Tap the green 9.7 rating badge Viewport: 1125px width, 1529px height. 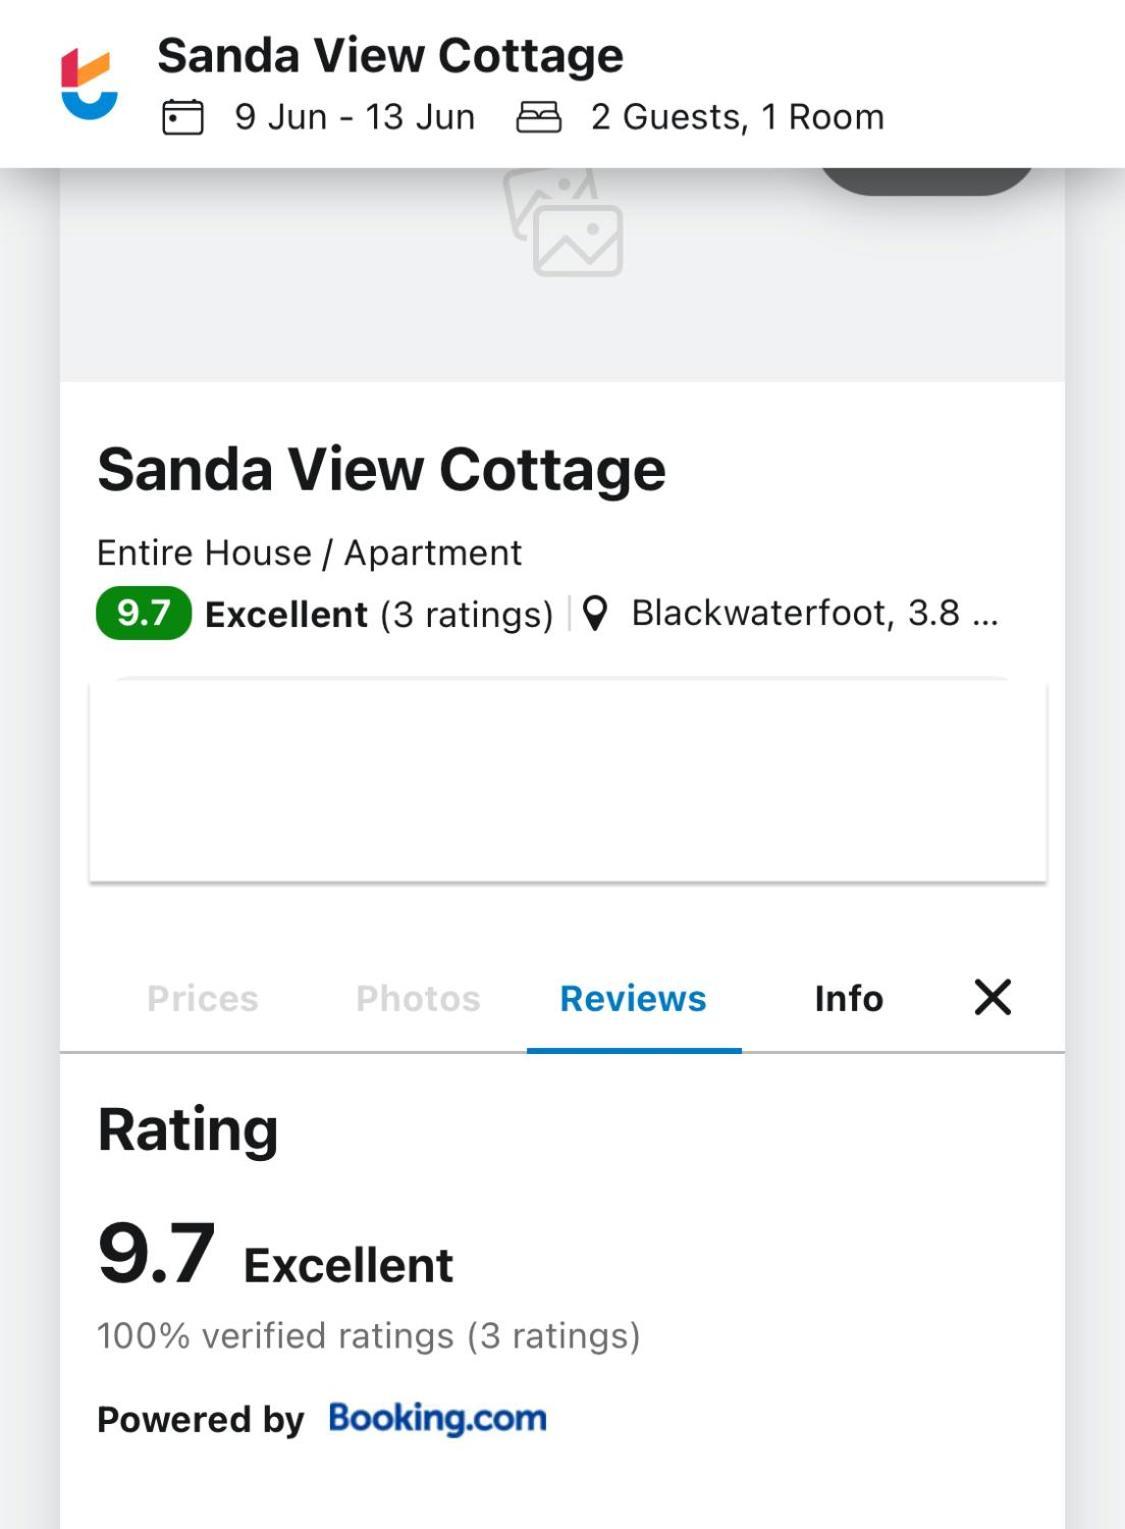click(144, 613)
